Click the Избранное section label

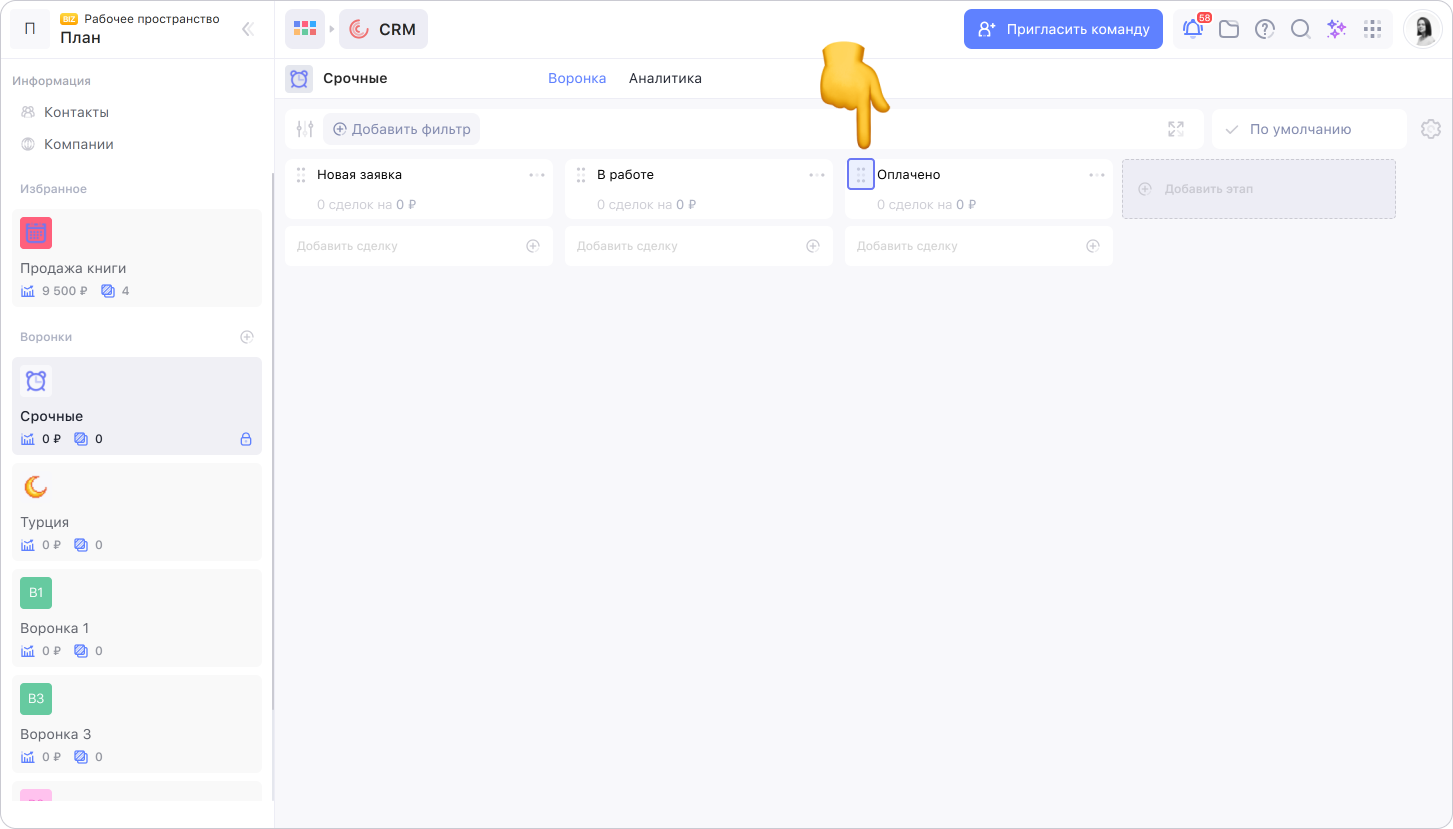[53, 189]
